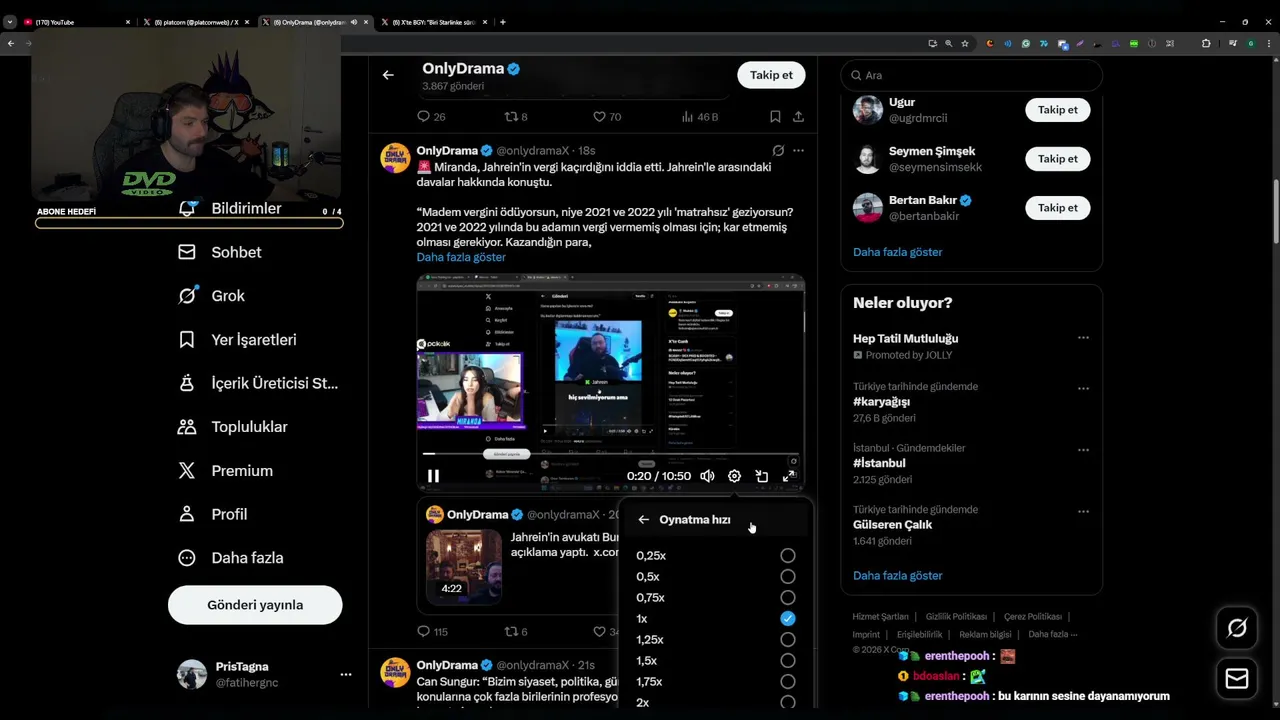Viewport: 1280px width, 720px height.
Task: Follow OnlyDrama with Takip et button
Action: [x=771, y=75]
